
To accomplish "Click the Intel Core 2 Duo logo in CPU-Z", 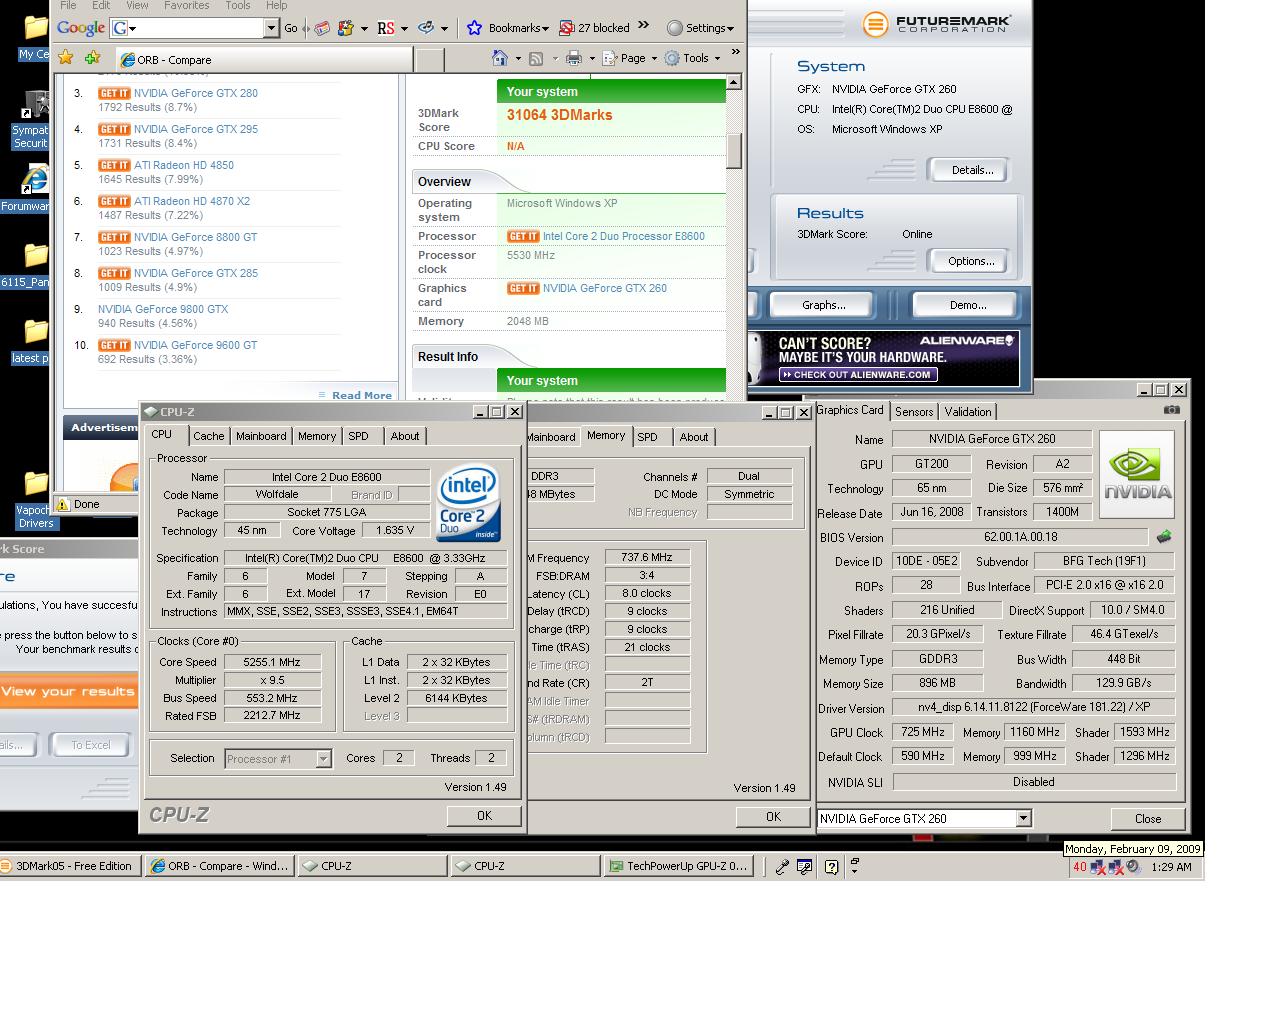I will pyautogui.click(x=468, y=503).
